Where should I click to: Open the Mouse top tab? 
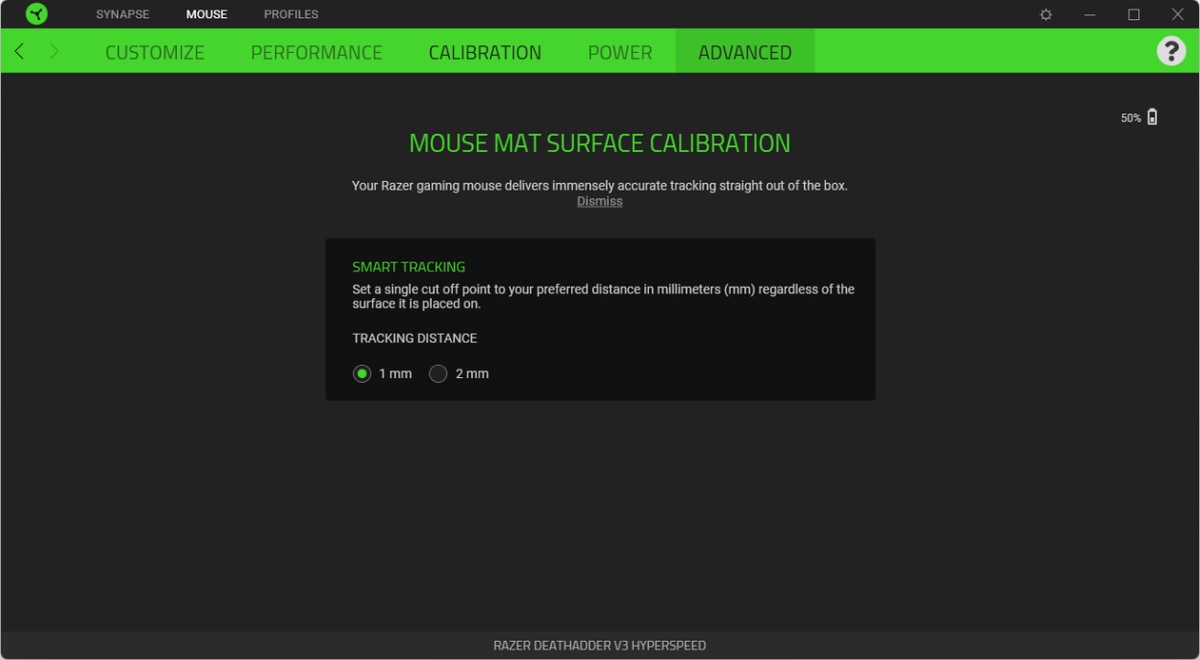[206, 14]
